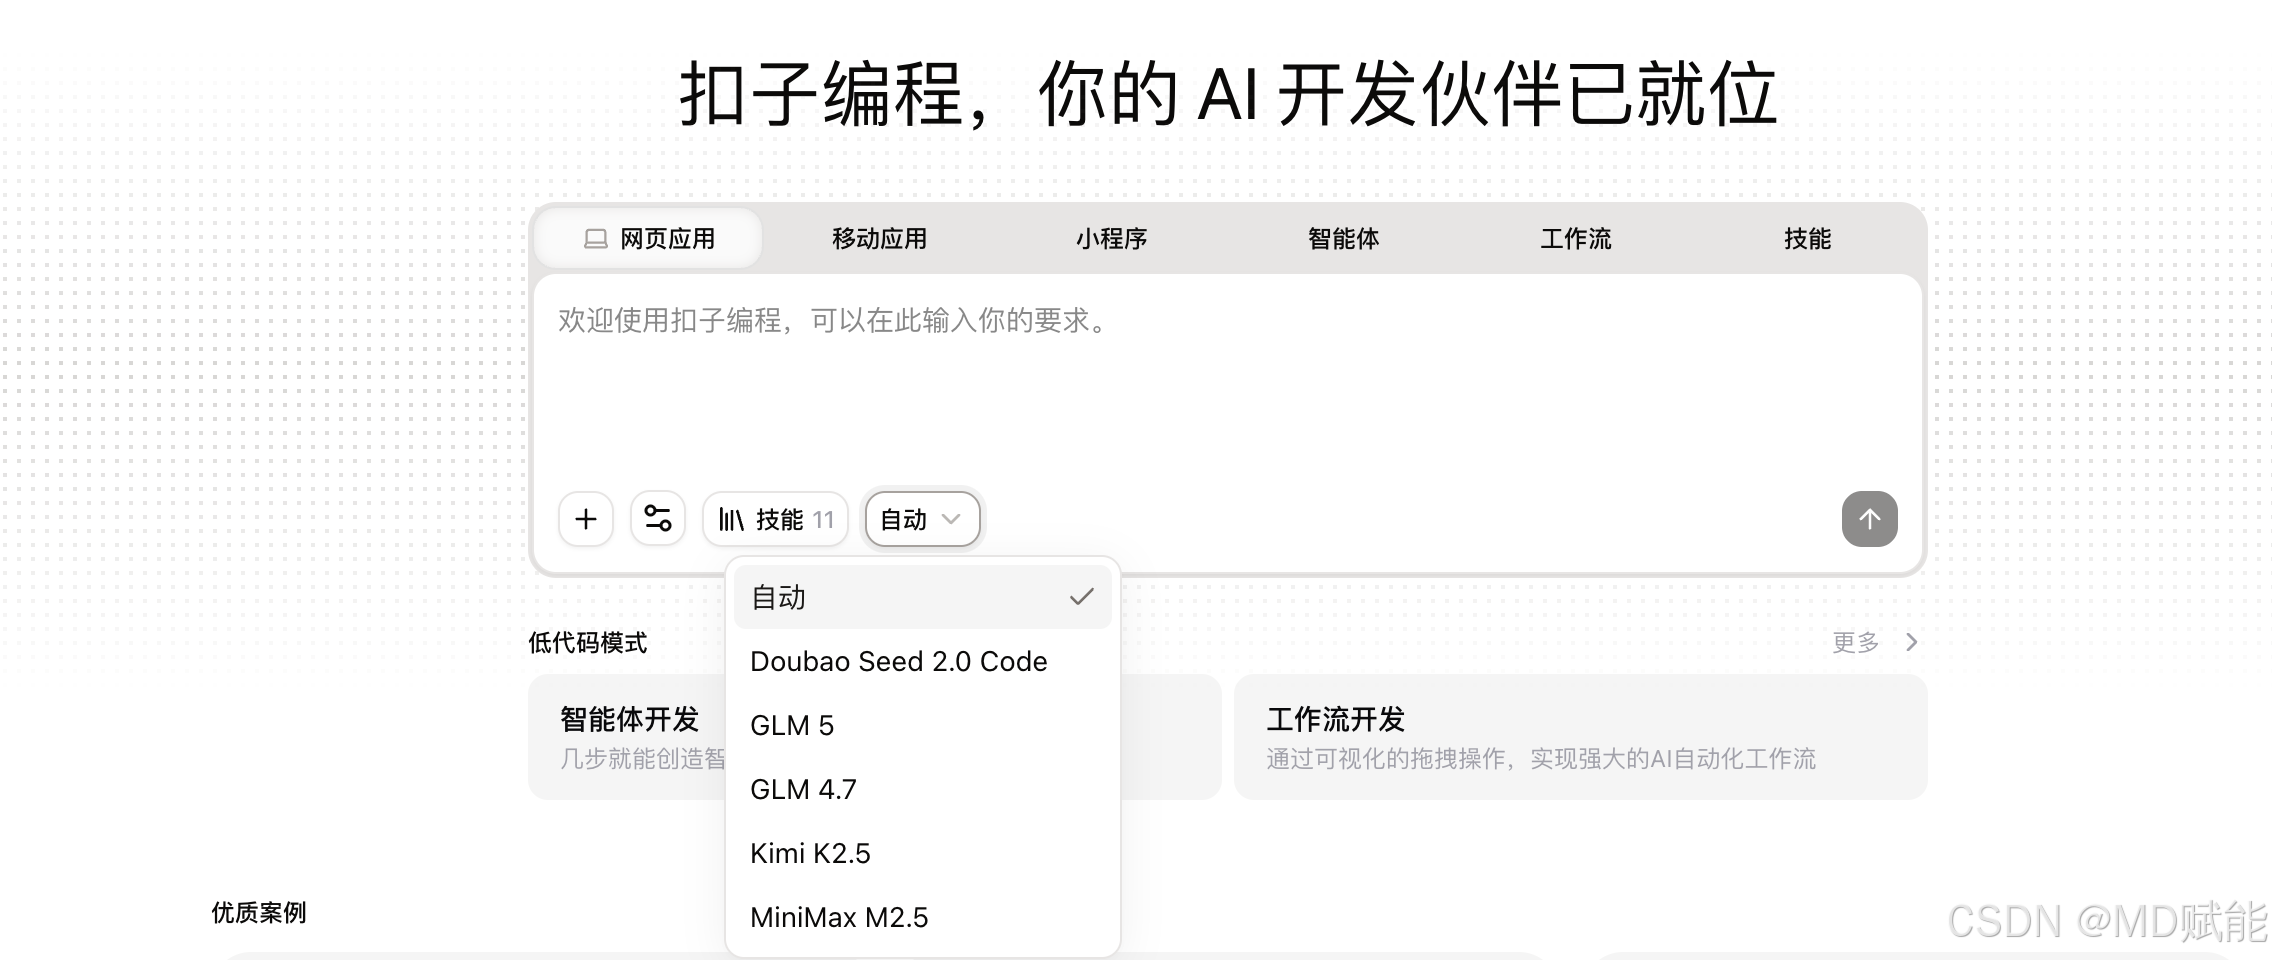
Task: Select Doubao Seed 2.0 Code model
Action: pos(899,661)
